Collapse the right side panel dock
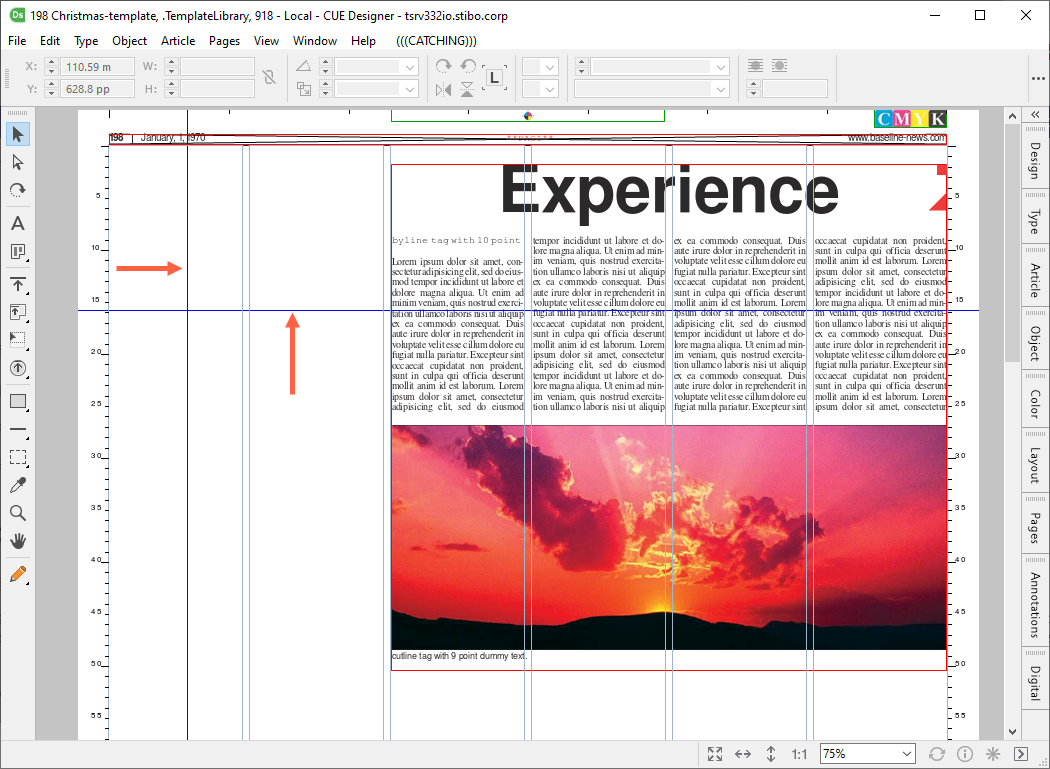Viewport: 1050px width, 769px height. click(x=1035, y=115)
